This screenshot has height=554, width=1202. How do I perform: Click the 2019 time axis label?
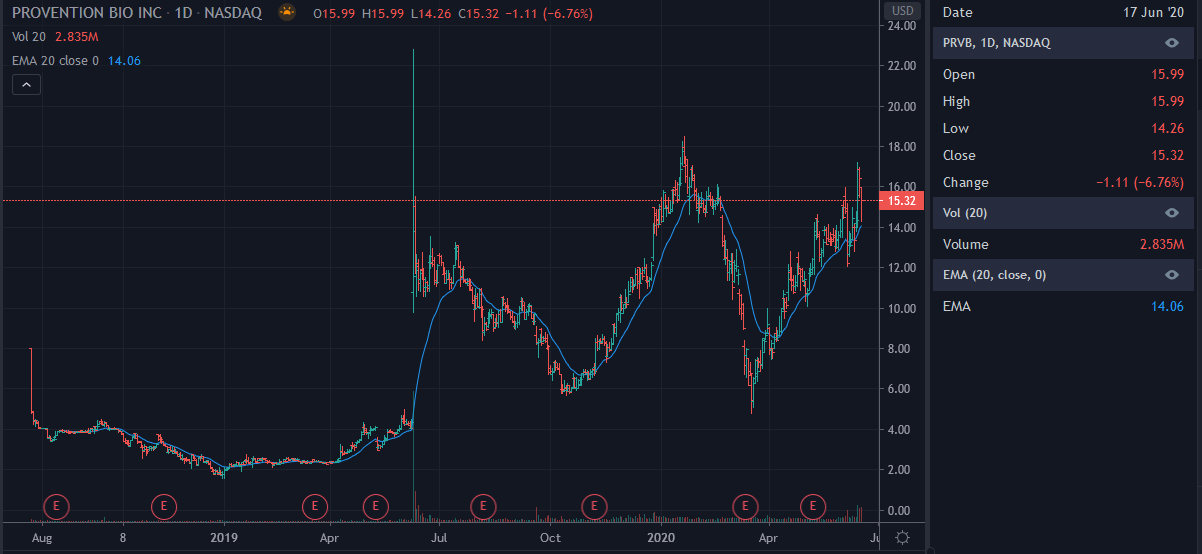[x=223, y=538]
